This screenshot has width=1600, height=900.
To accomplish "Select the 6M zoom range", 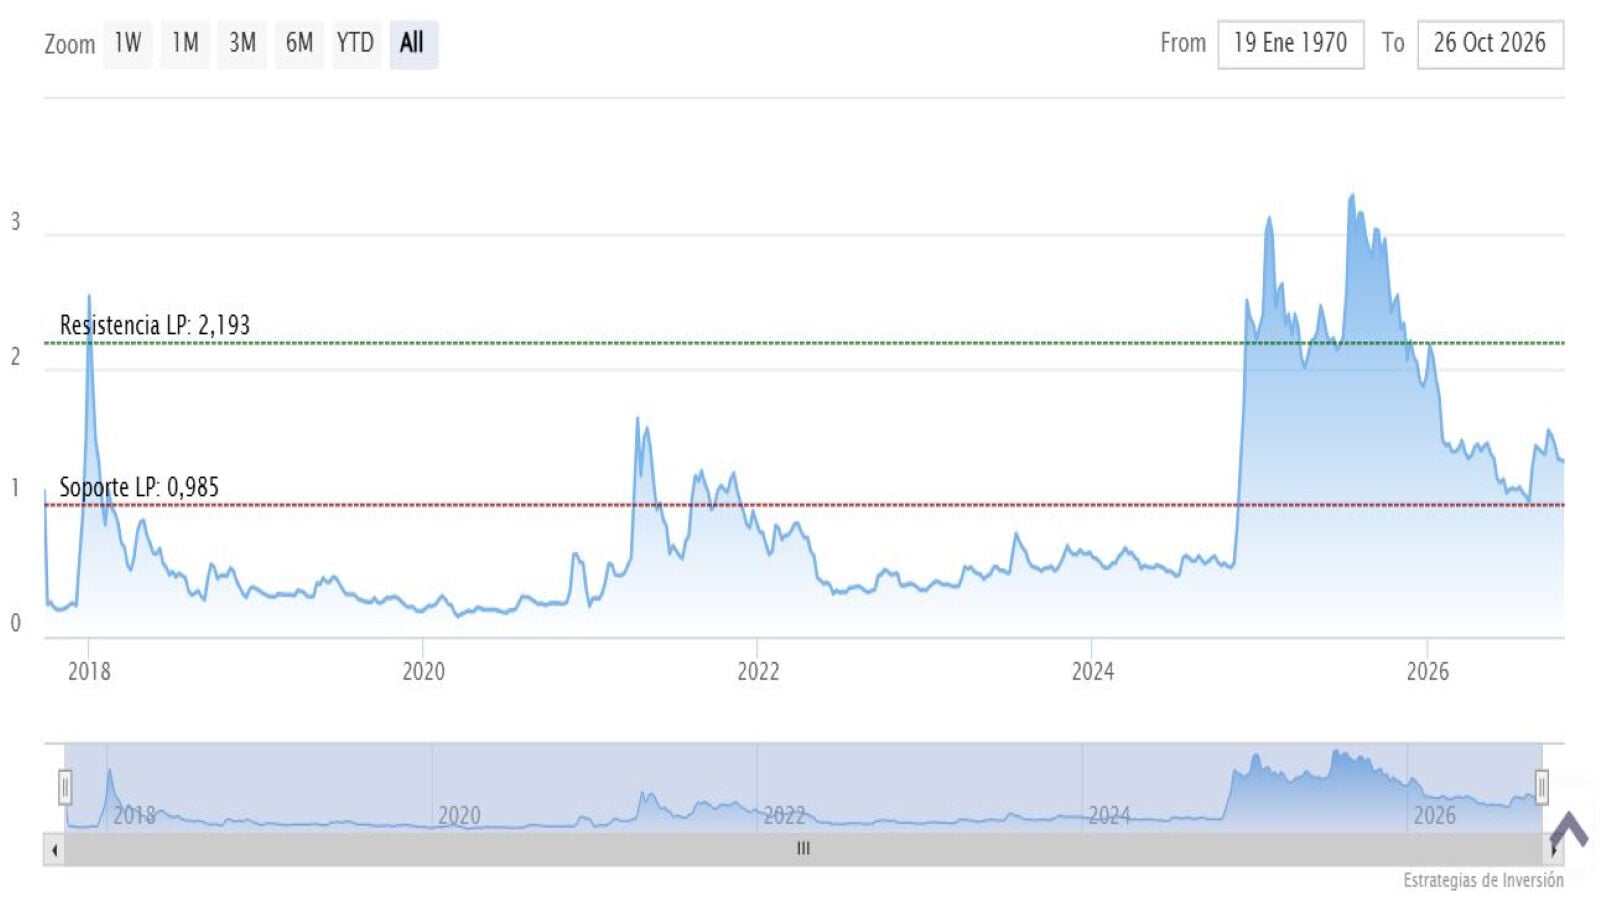I will [x=299, y=44].
